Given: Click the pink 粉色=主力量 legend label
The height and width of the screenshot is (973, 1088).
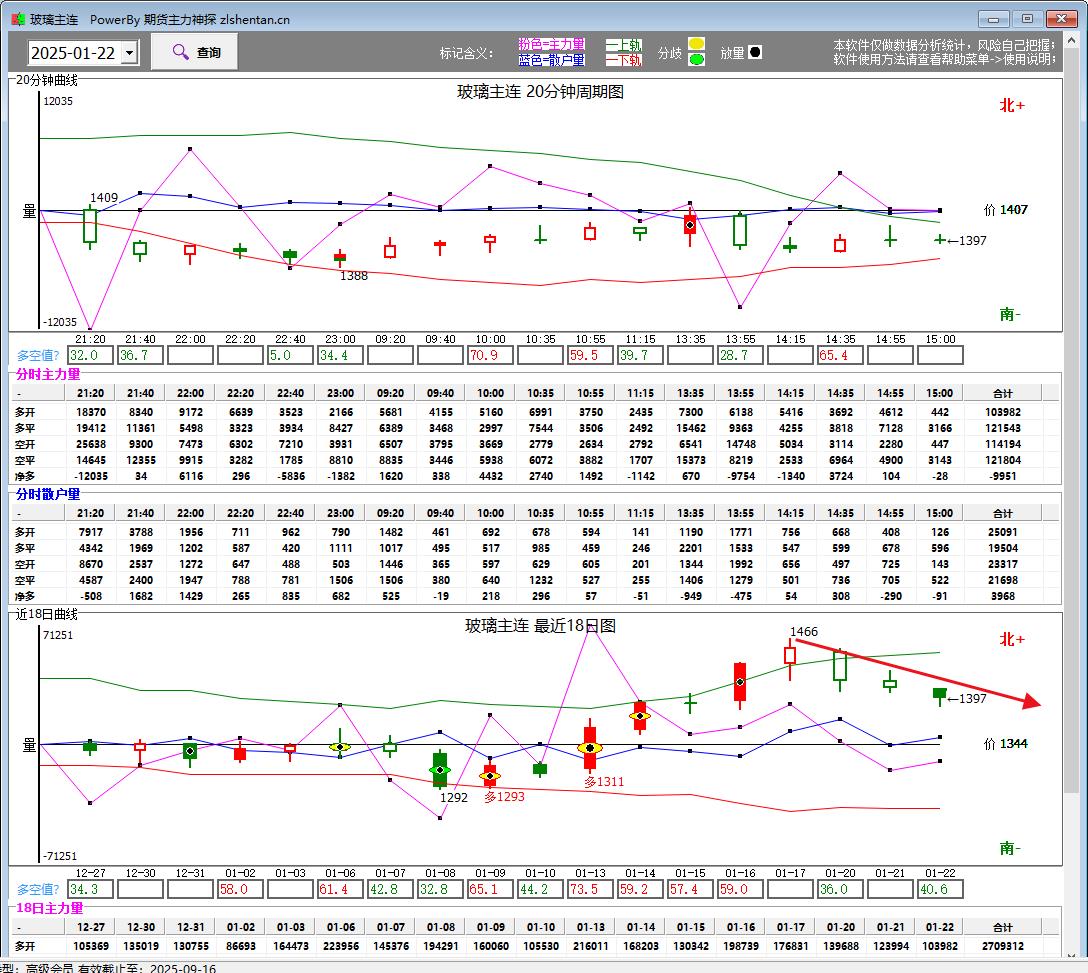Looking at the screenshot, I should point(551,44).
